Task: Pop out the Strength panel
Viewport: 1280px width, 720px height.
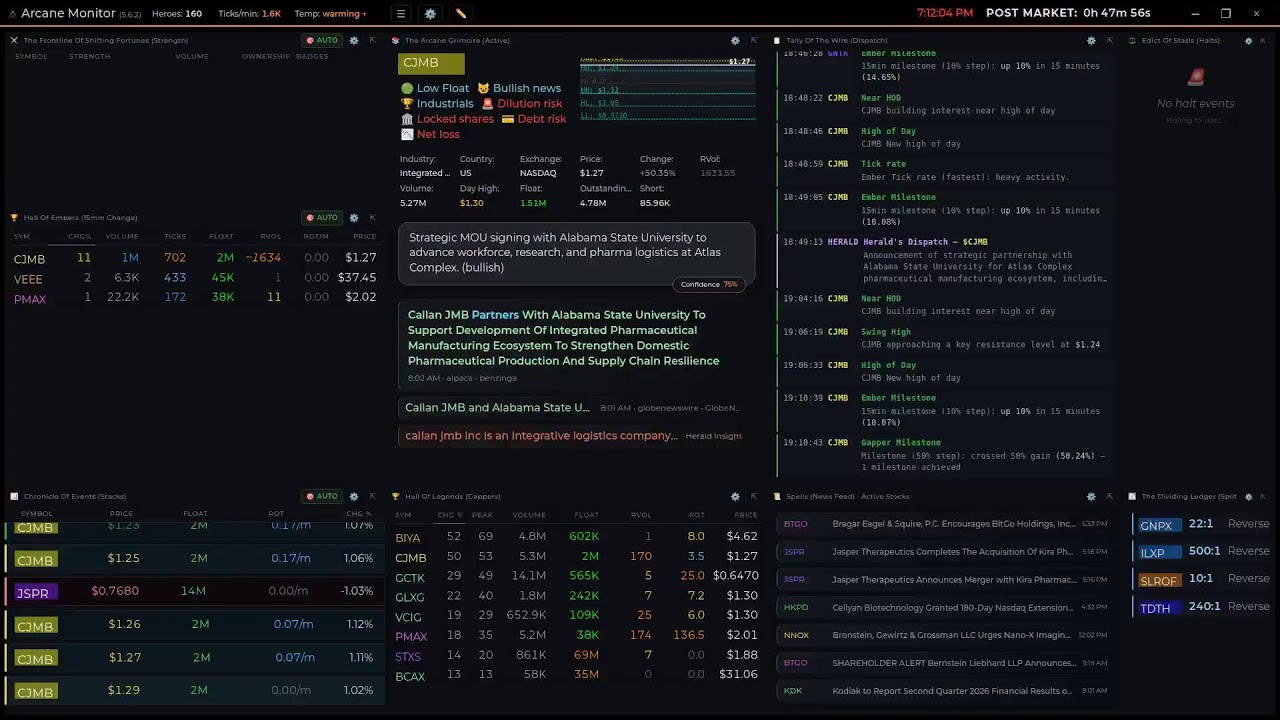Action: point(372,40)
